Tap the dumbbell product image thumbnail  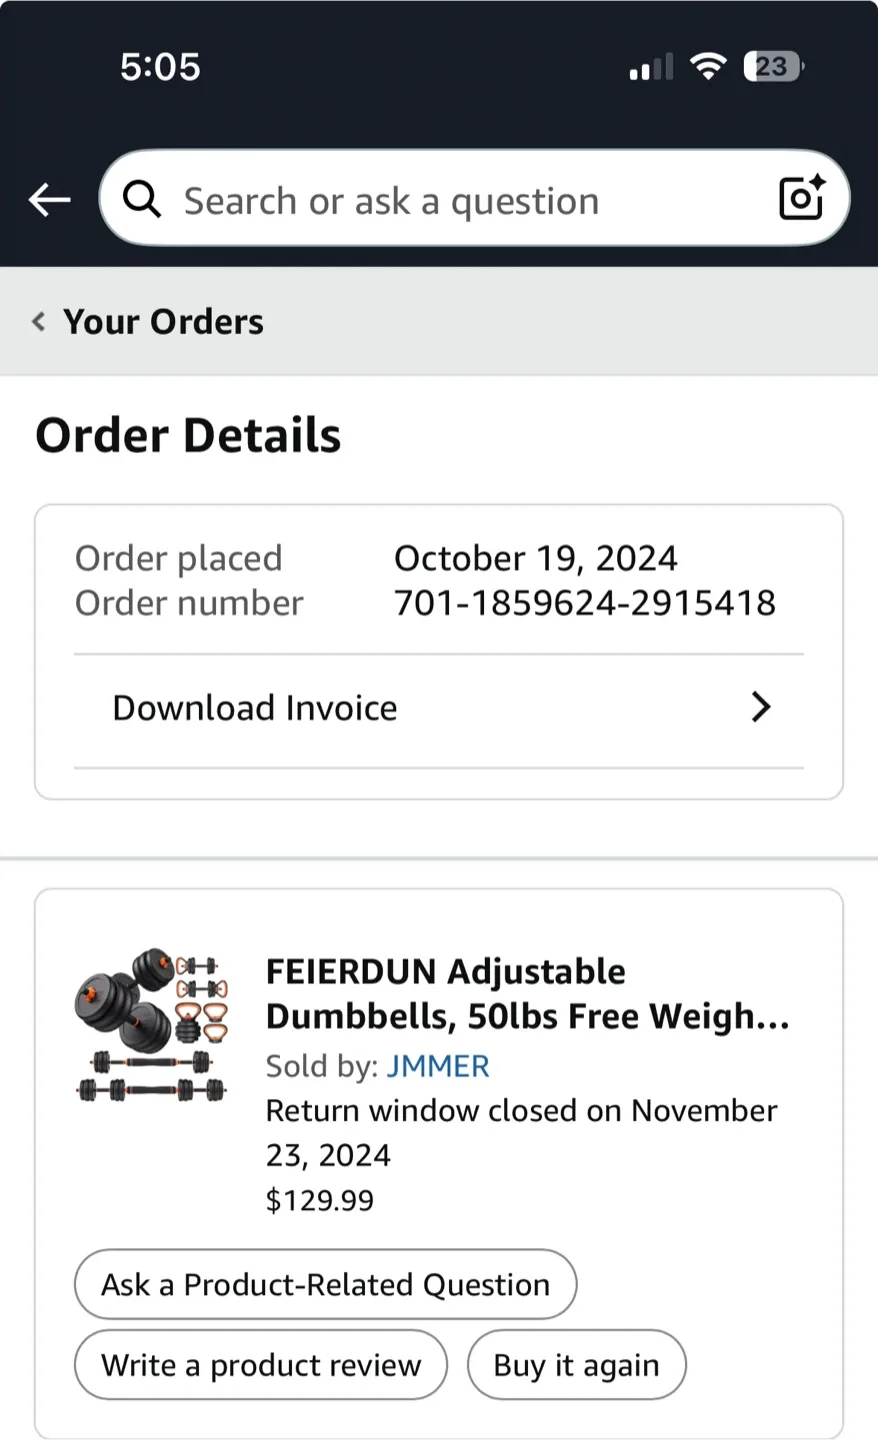coord(150,1025)
